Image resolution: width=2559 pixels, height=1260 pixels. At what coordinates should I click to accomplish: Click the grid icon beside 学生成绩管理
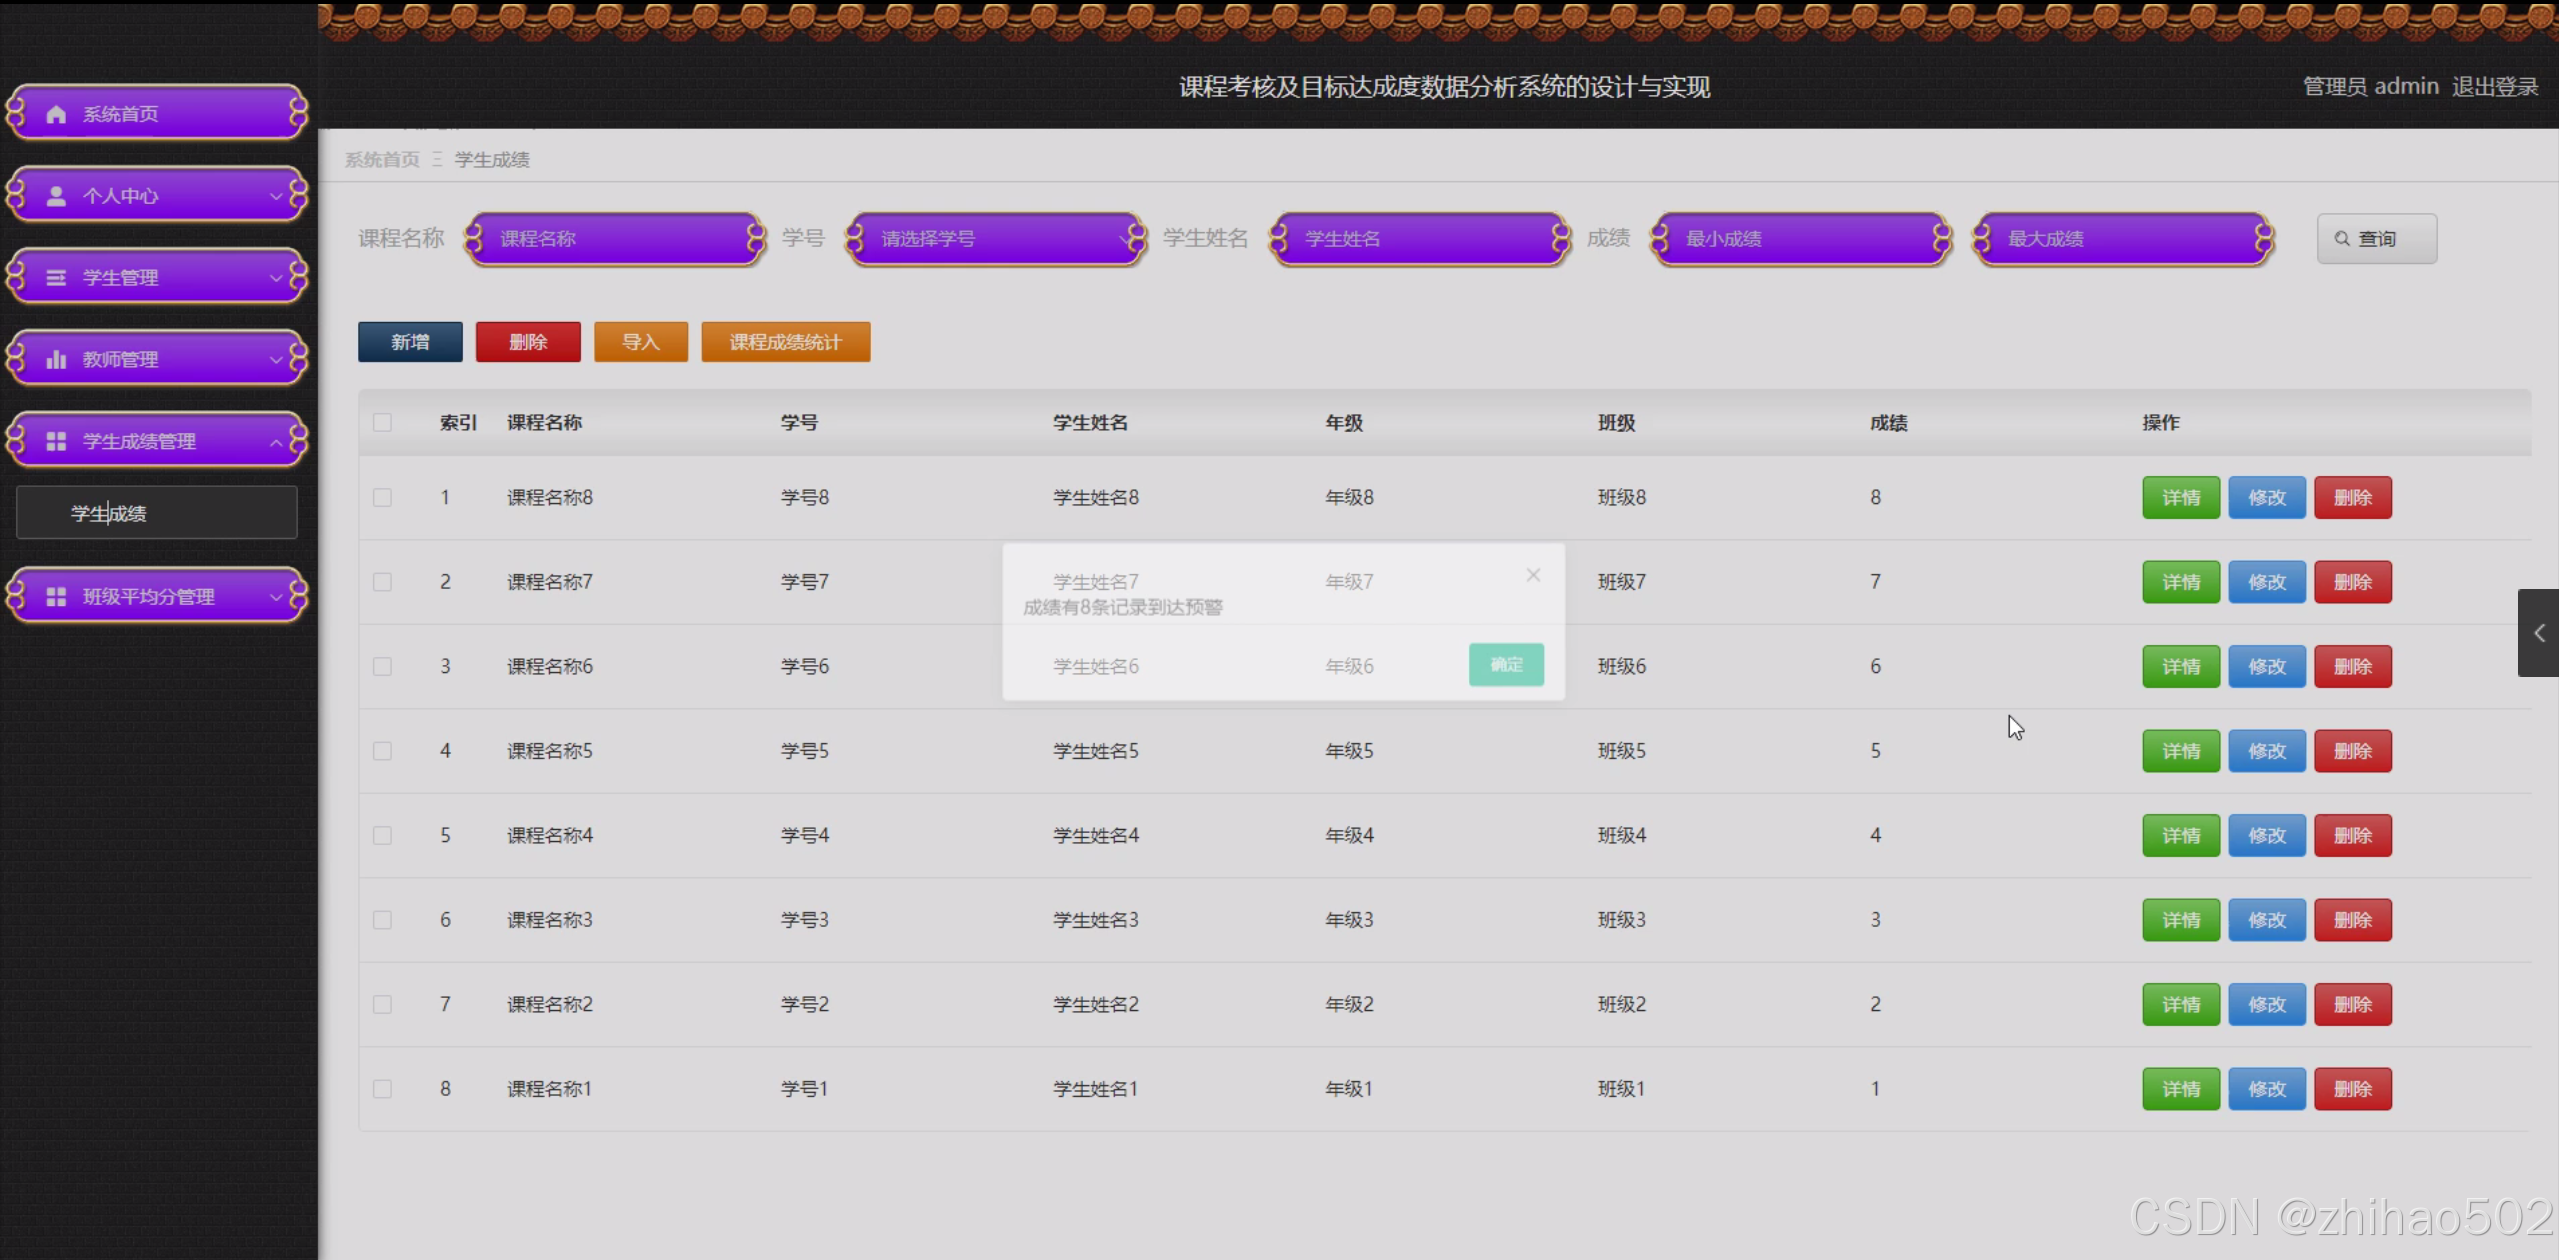coord(56,442)
